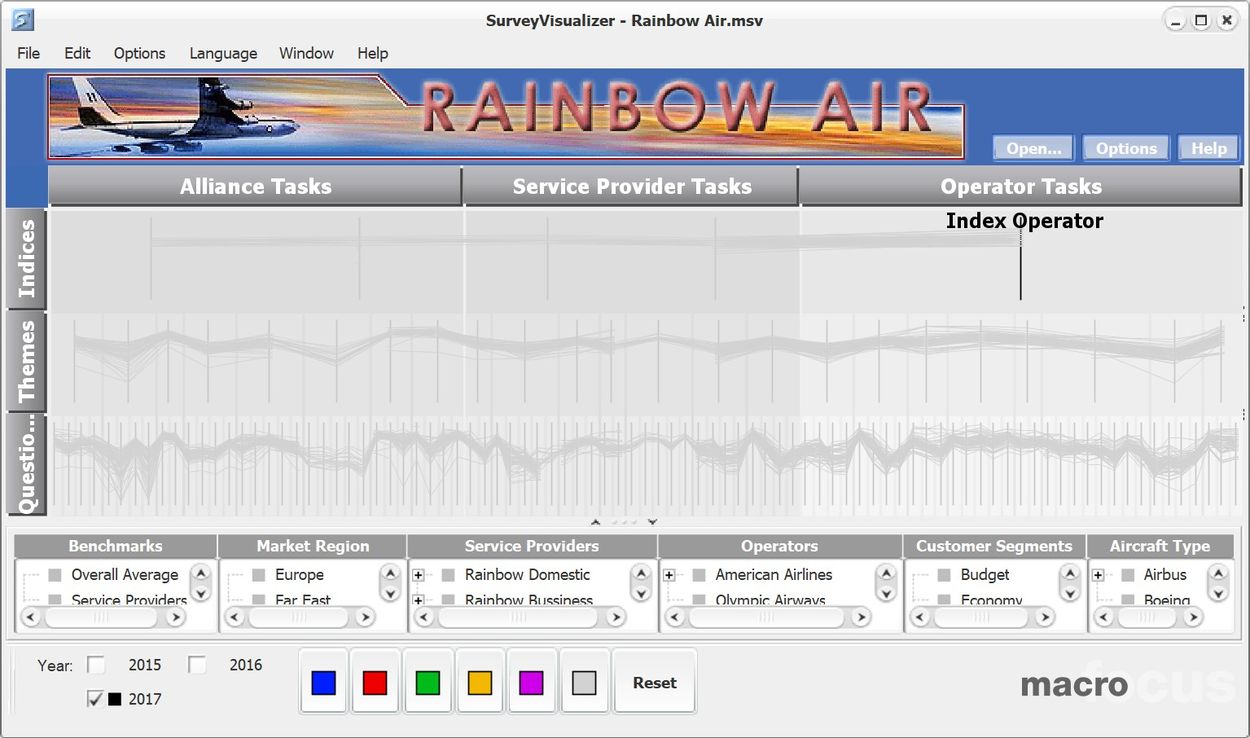Click the SurveyVisualizer app icon in title bar
The height and width of the screenshot is (738, 1250).
click(x=22, y=20)
